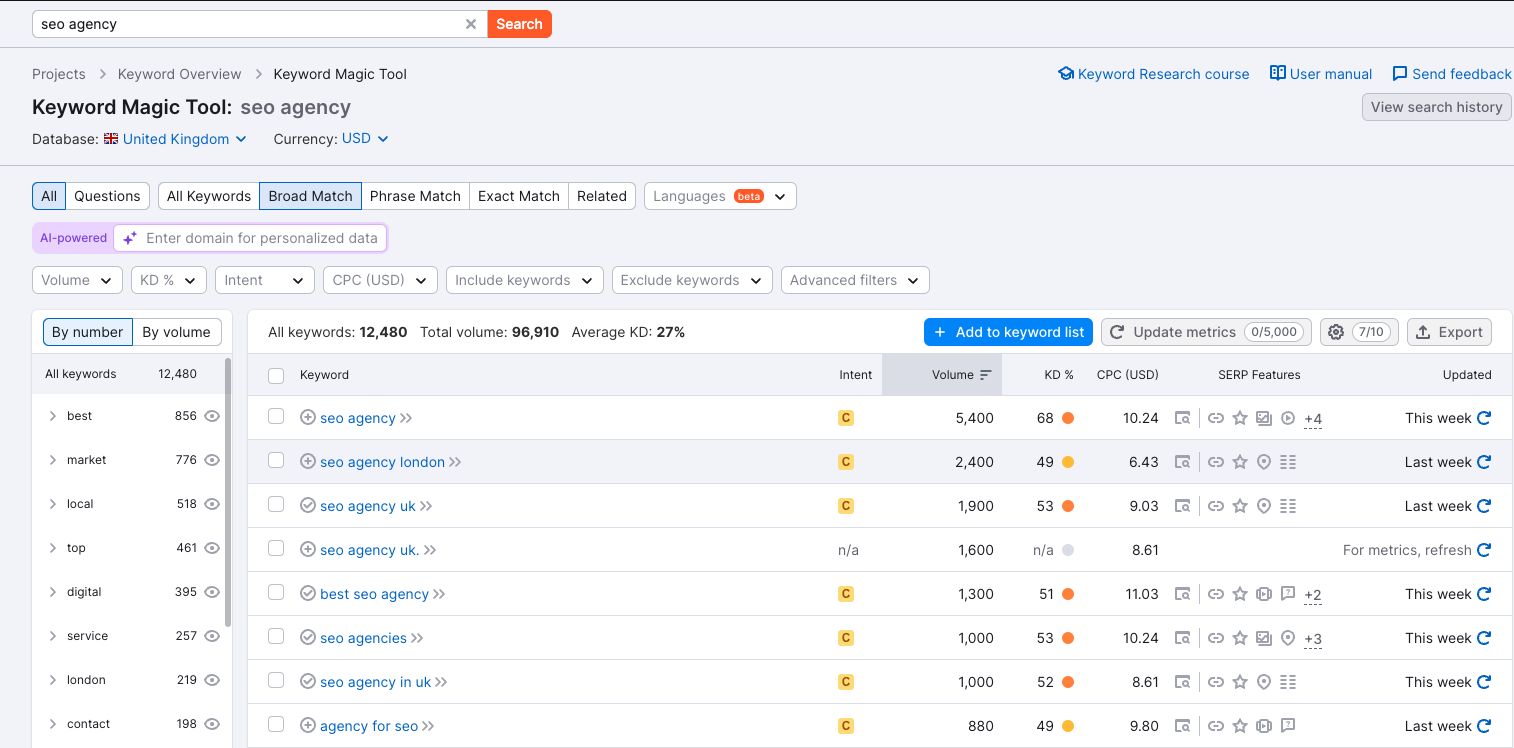The image size is (1514, 748).
Task: Switch to the Questions tab
Action: coord(107,195)
